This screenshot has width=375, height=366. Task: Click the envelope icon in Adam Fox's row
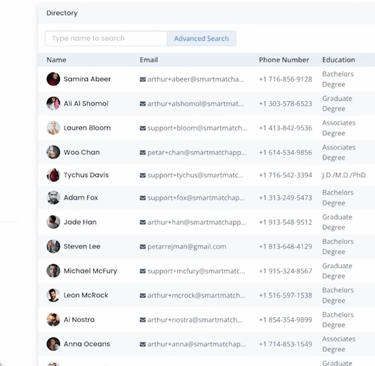[143, 198]
